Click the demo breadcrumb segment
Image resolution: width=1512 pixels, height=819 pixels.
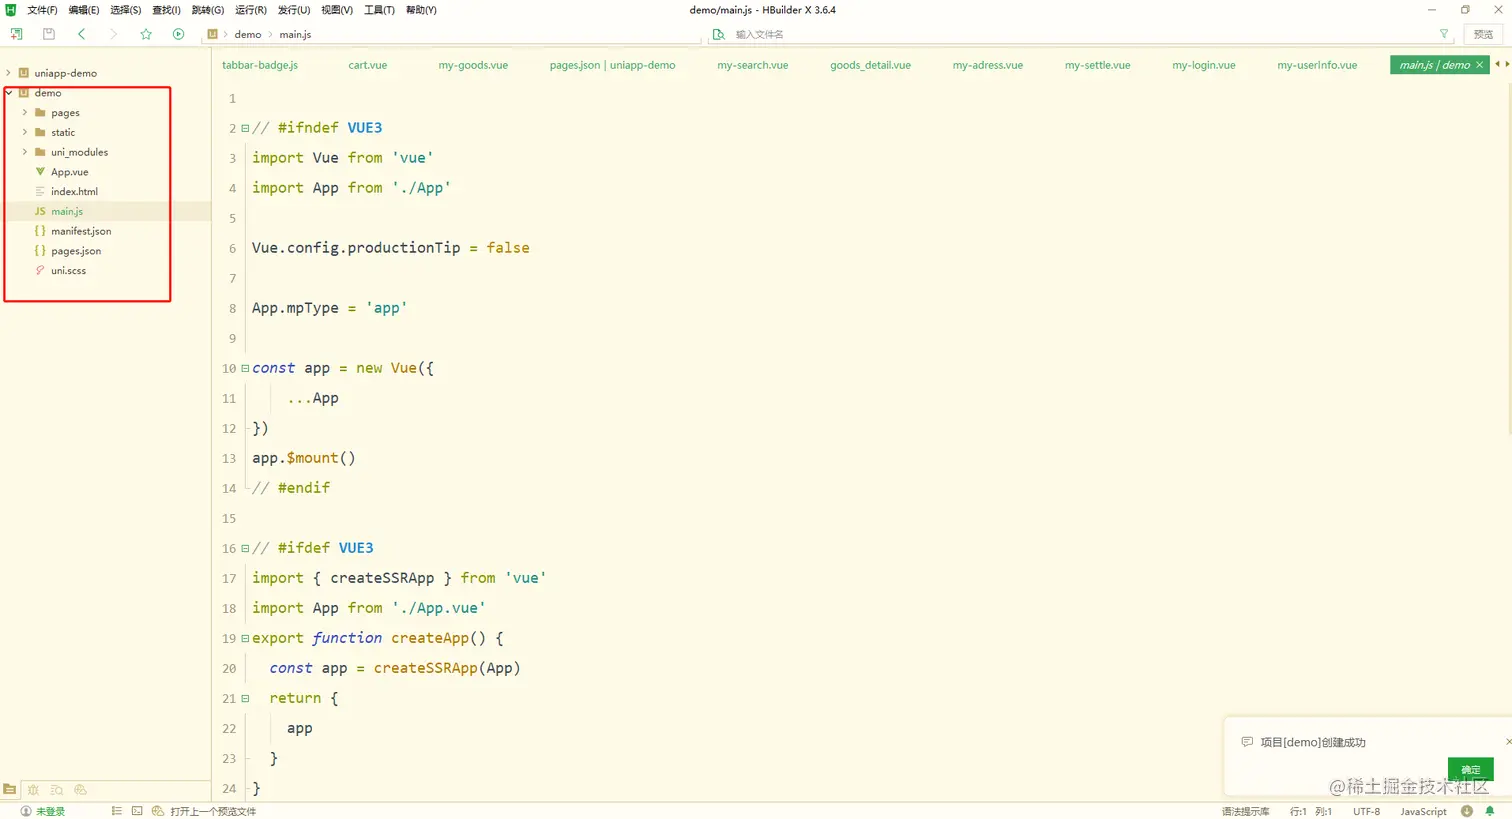(248, 34)
